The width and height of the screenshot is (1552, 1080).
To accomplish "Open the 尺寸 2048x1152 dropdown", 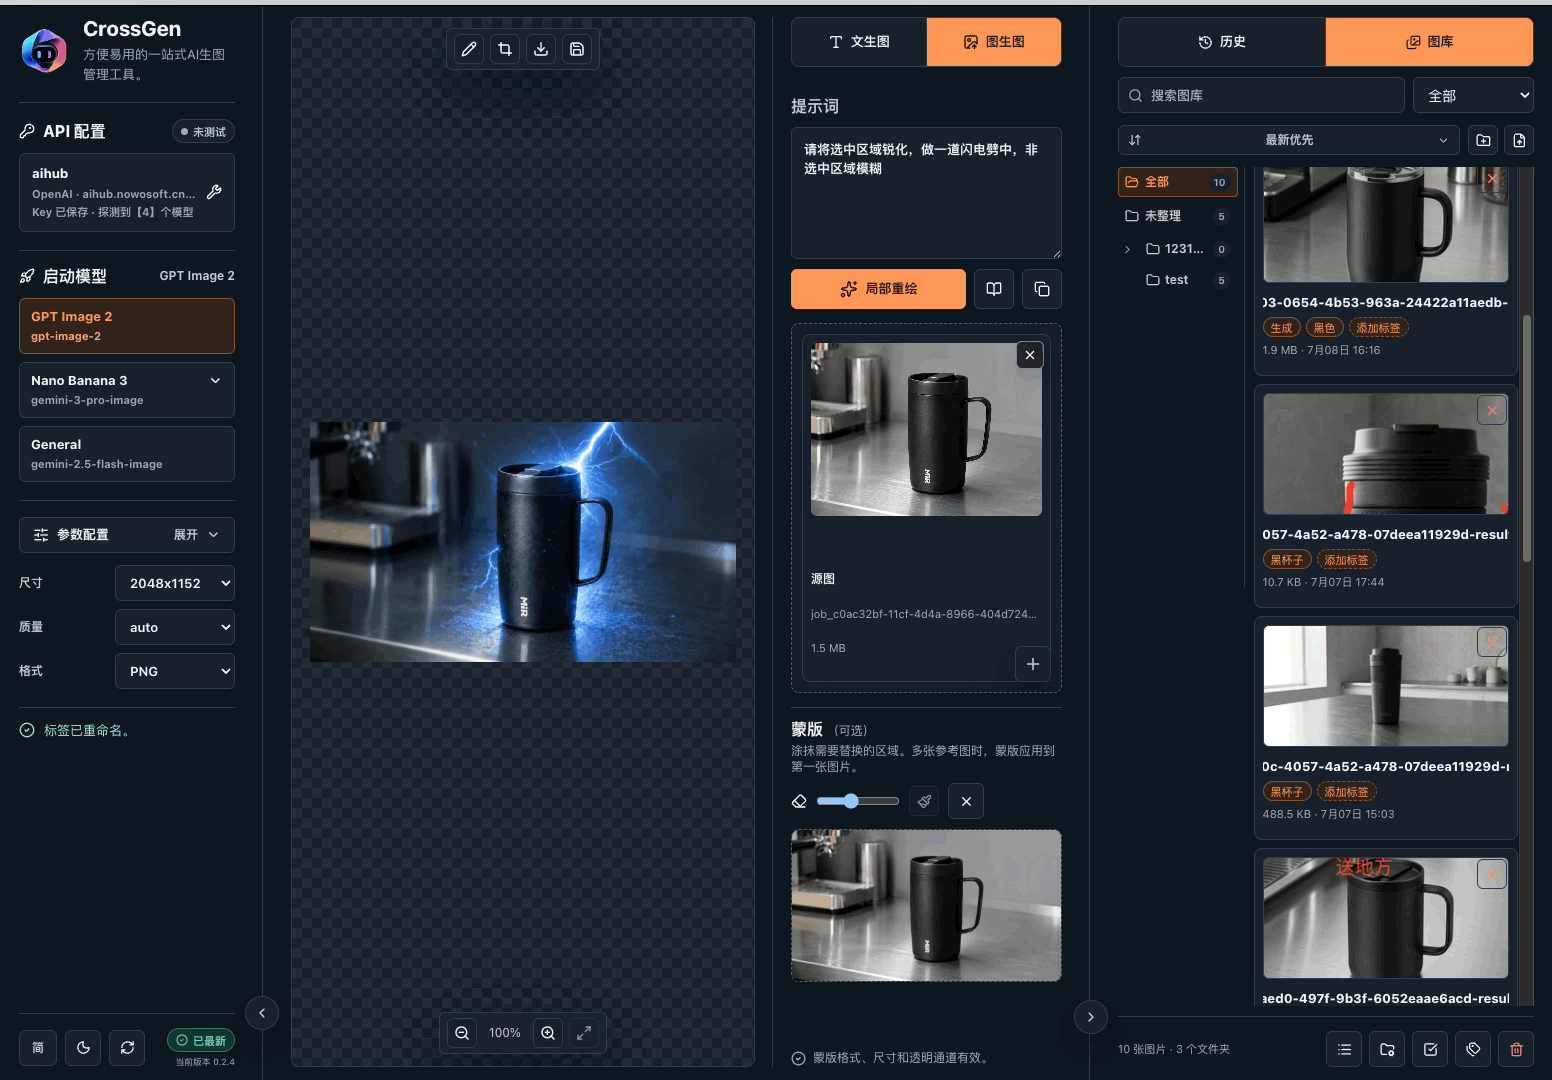I will 175,583.
